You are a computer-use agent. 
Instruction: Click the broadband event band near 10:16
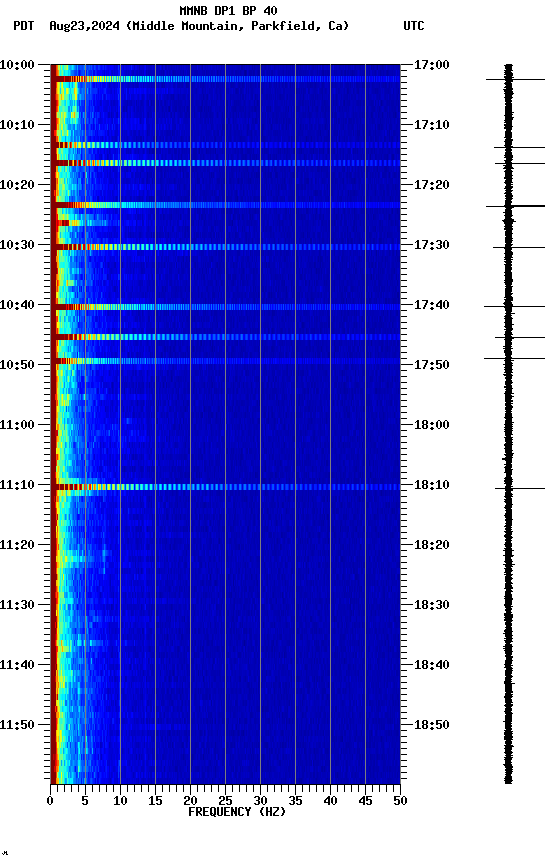(225, 163)
